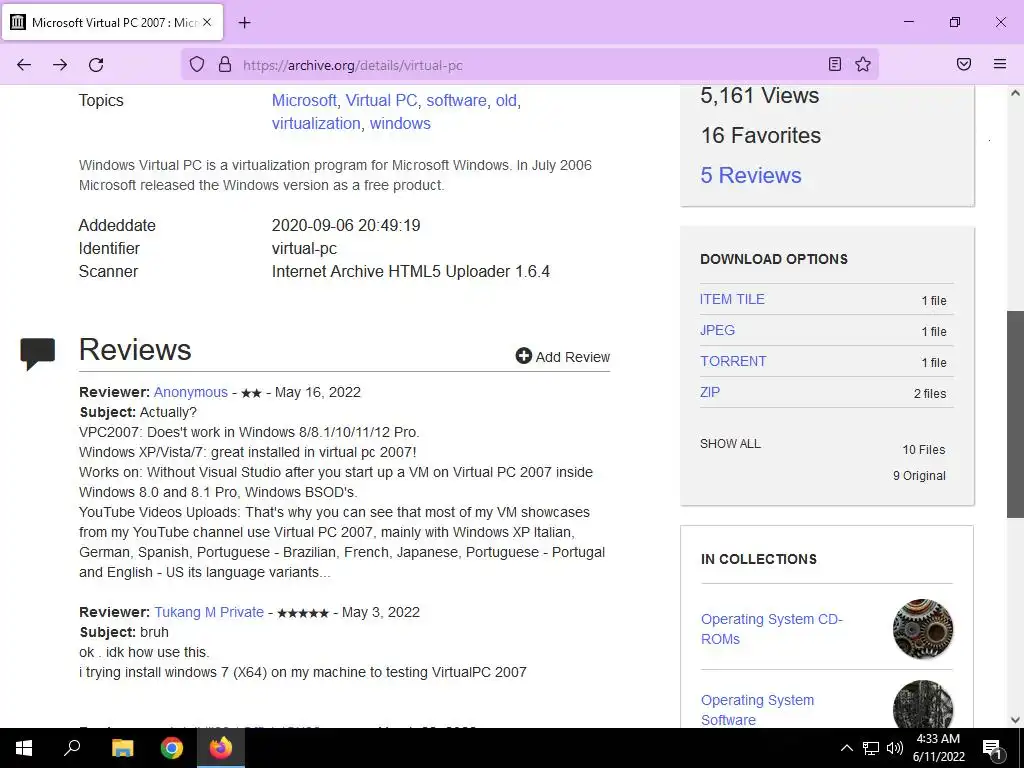The image size is (1024, 768).
Task: Open reviewer Anonymous profile link
Action: (191, 392)
